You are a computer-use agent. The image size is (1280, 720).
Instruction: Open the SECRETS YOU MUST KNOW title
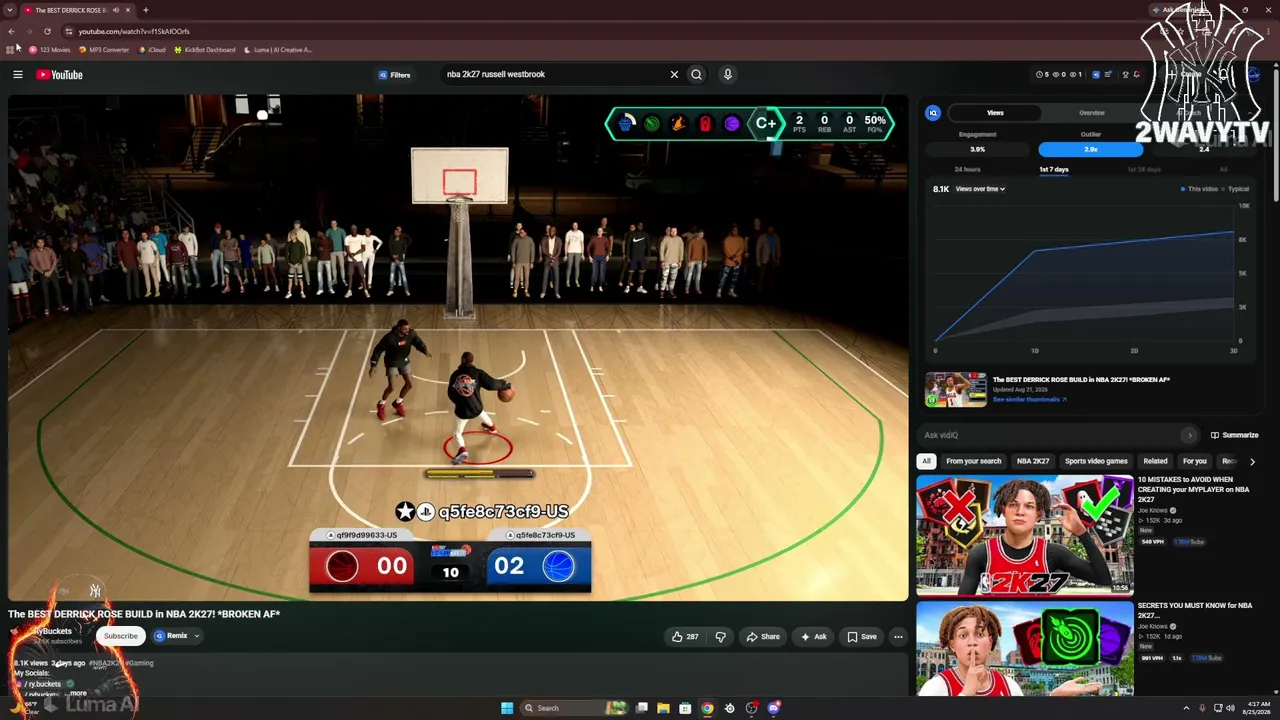[x=1195, y=610]
